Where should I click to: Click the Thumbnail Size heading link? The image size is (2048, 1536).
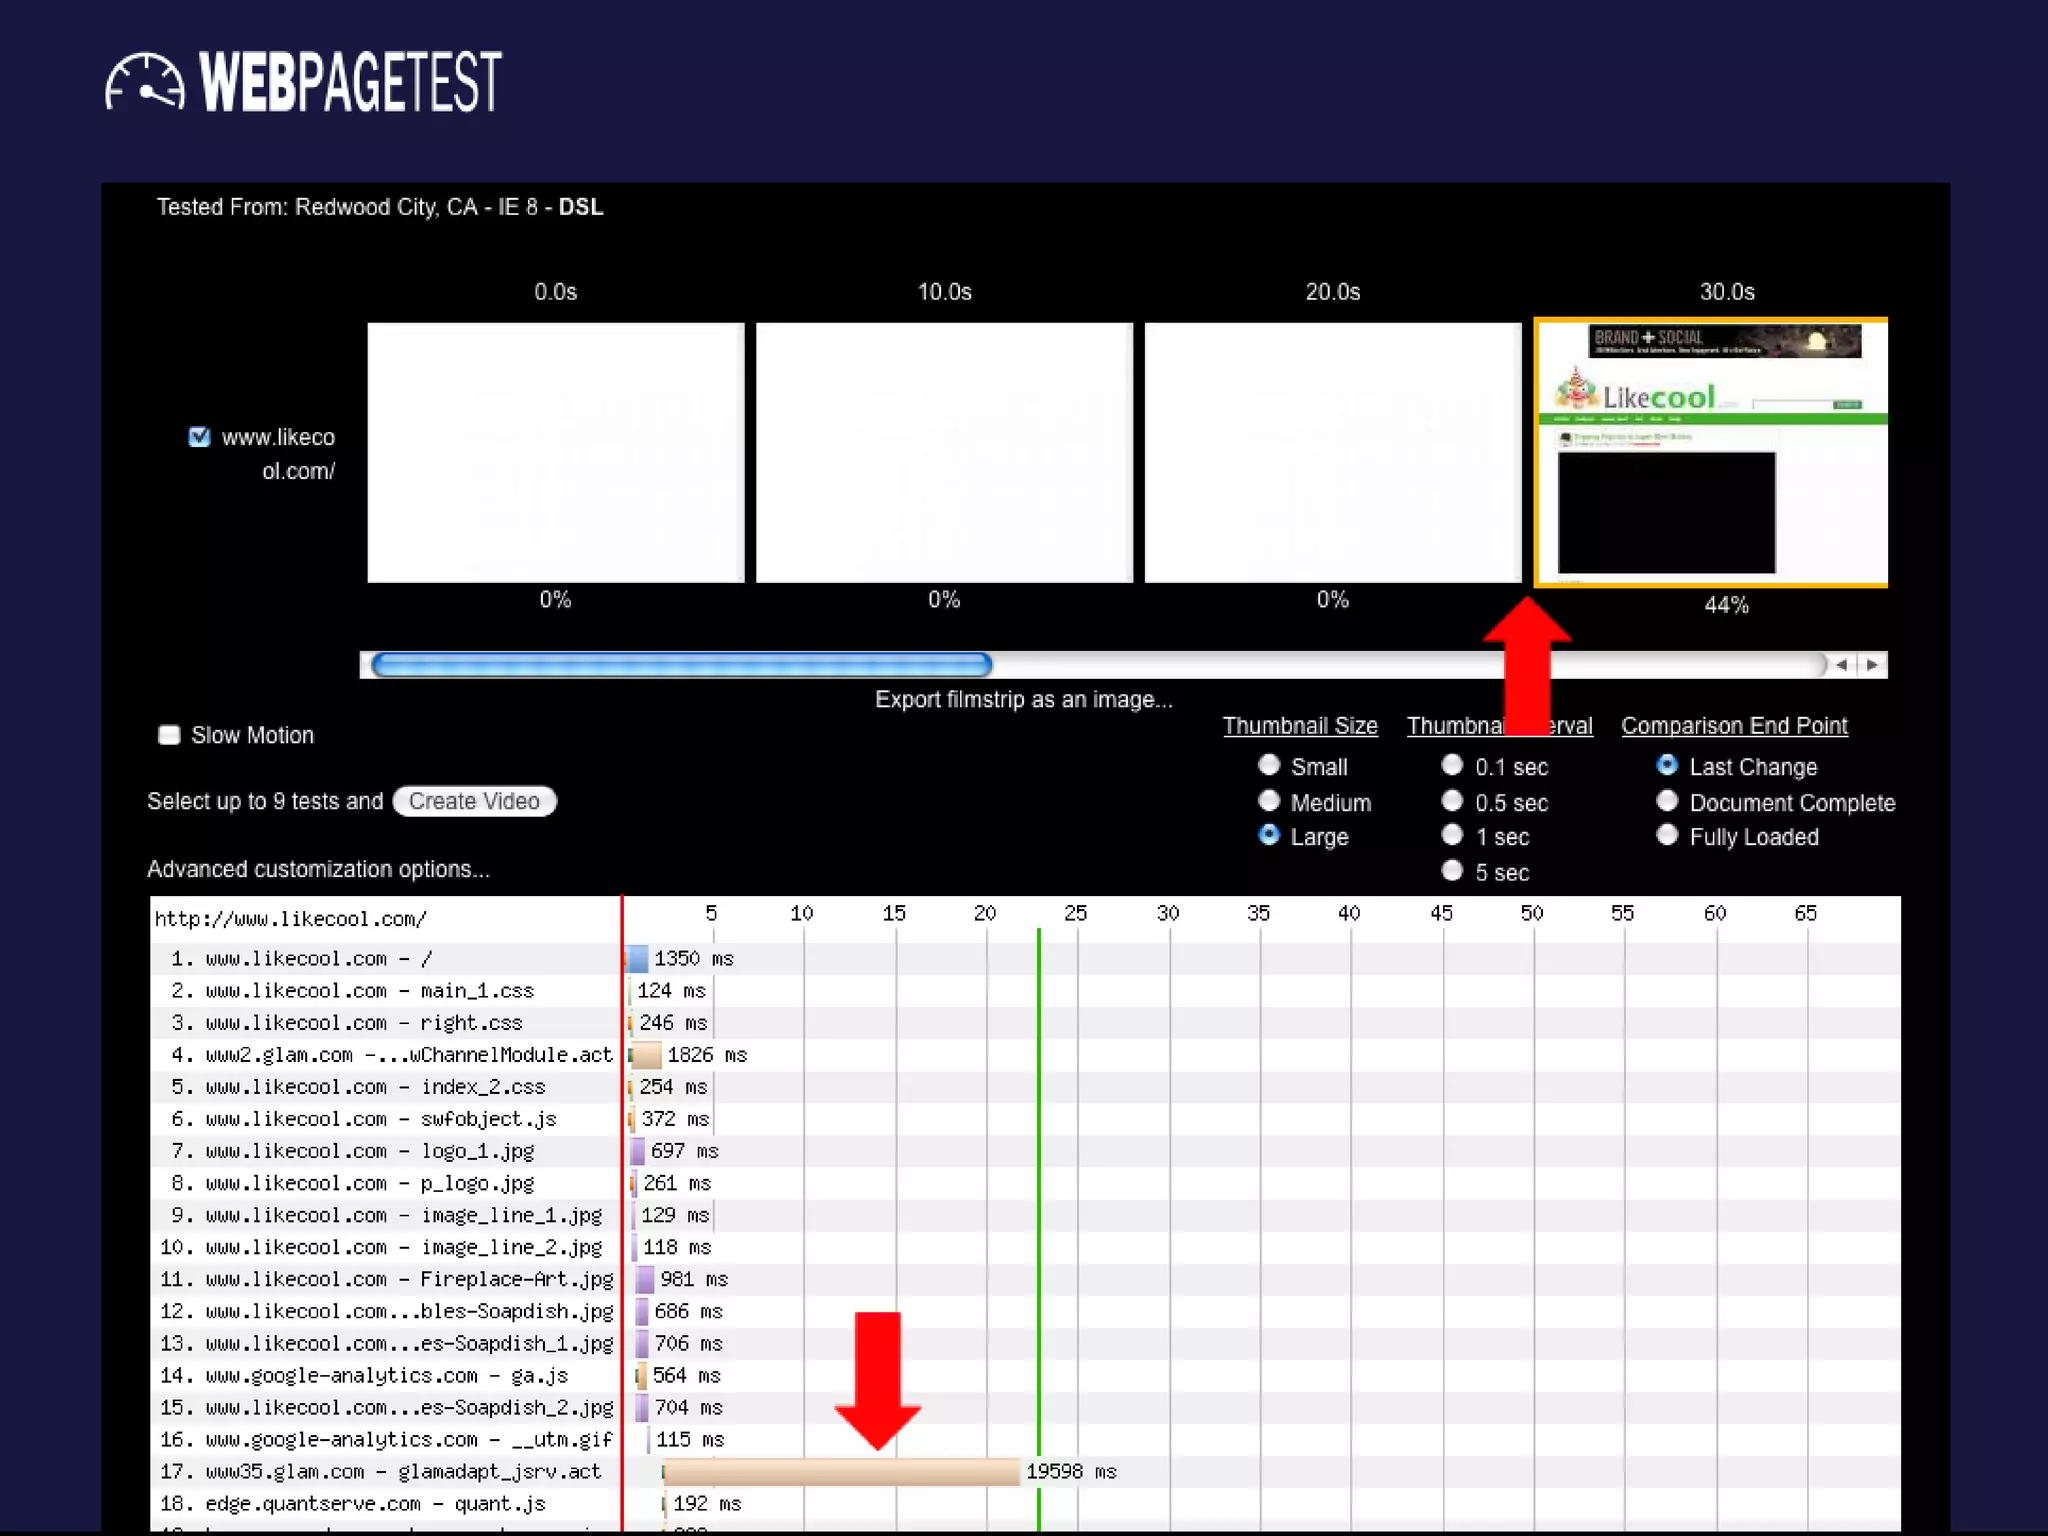pyautogui.click(x=1299, y=726)
